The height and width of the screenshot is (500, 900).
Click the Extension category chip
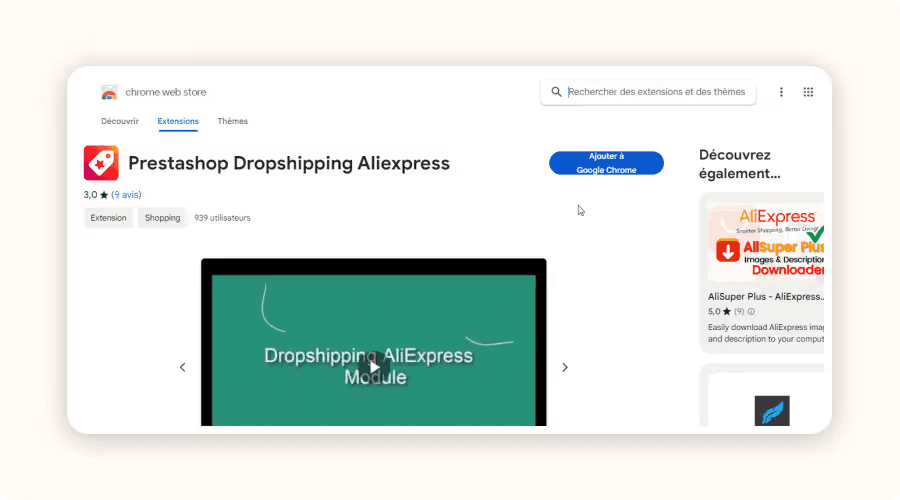tap(108, 218)
